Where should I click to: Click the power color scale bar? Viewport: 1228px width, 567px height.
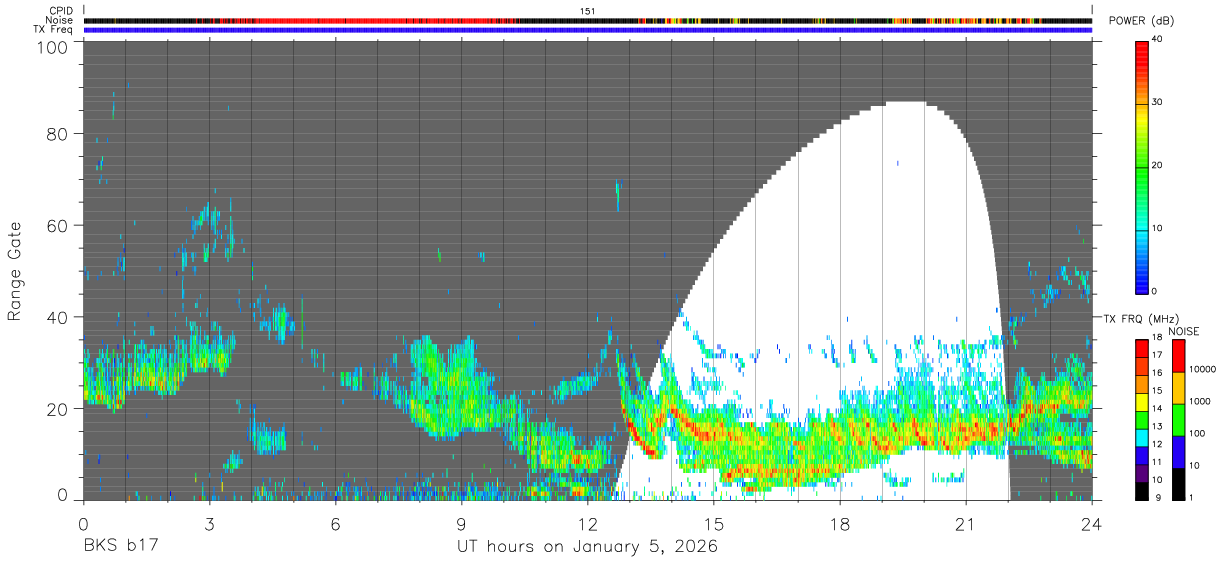[x=1143, y=166]
